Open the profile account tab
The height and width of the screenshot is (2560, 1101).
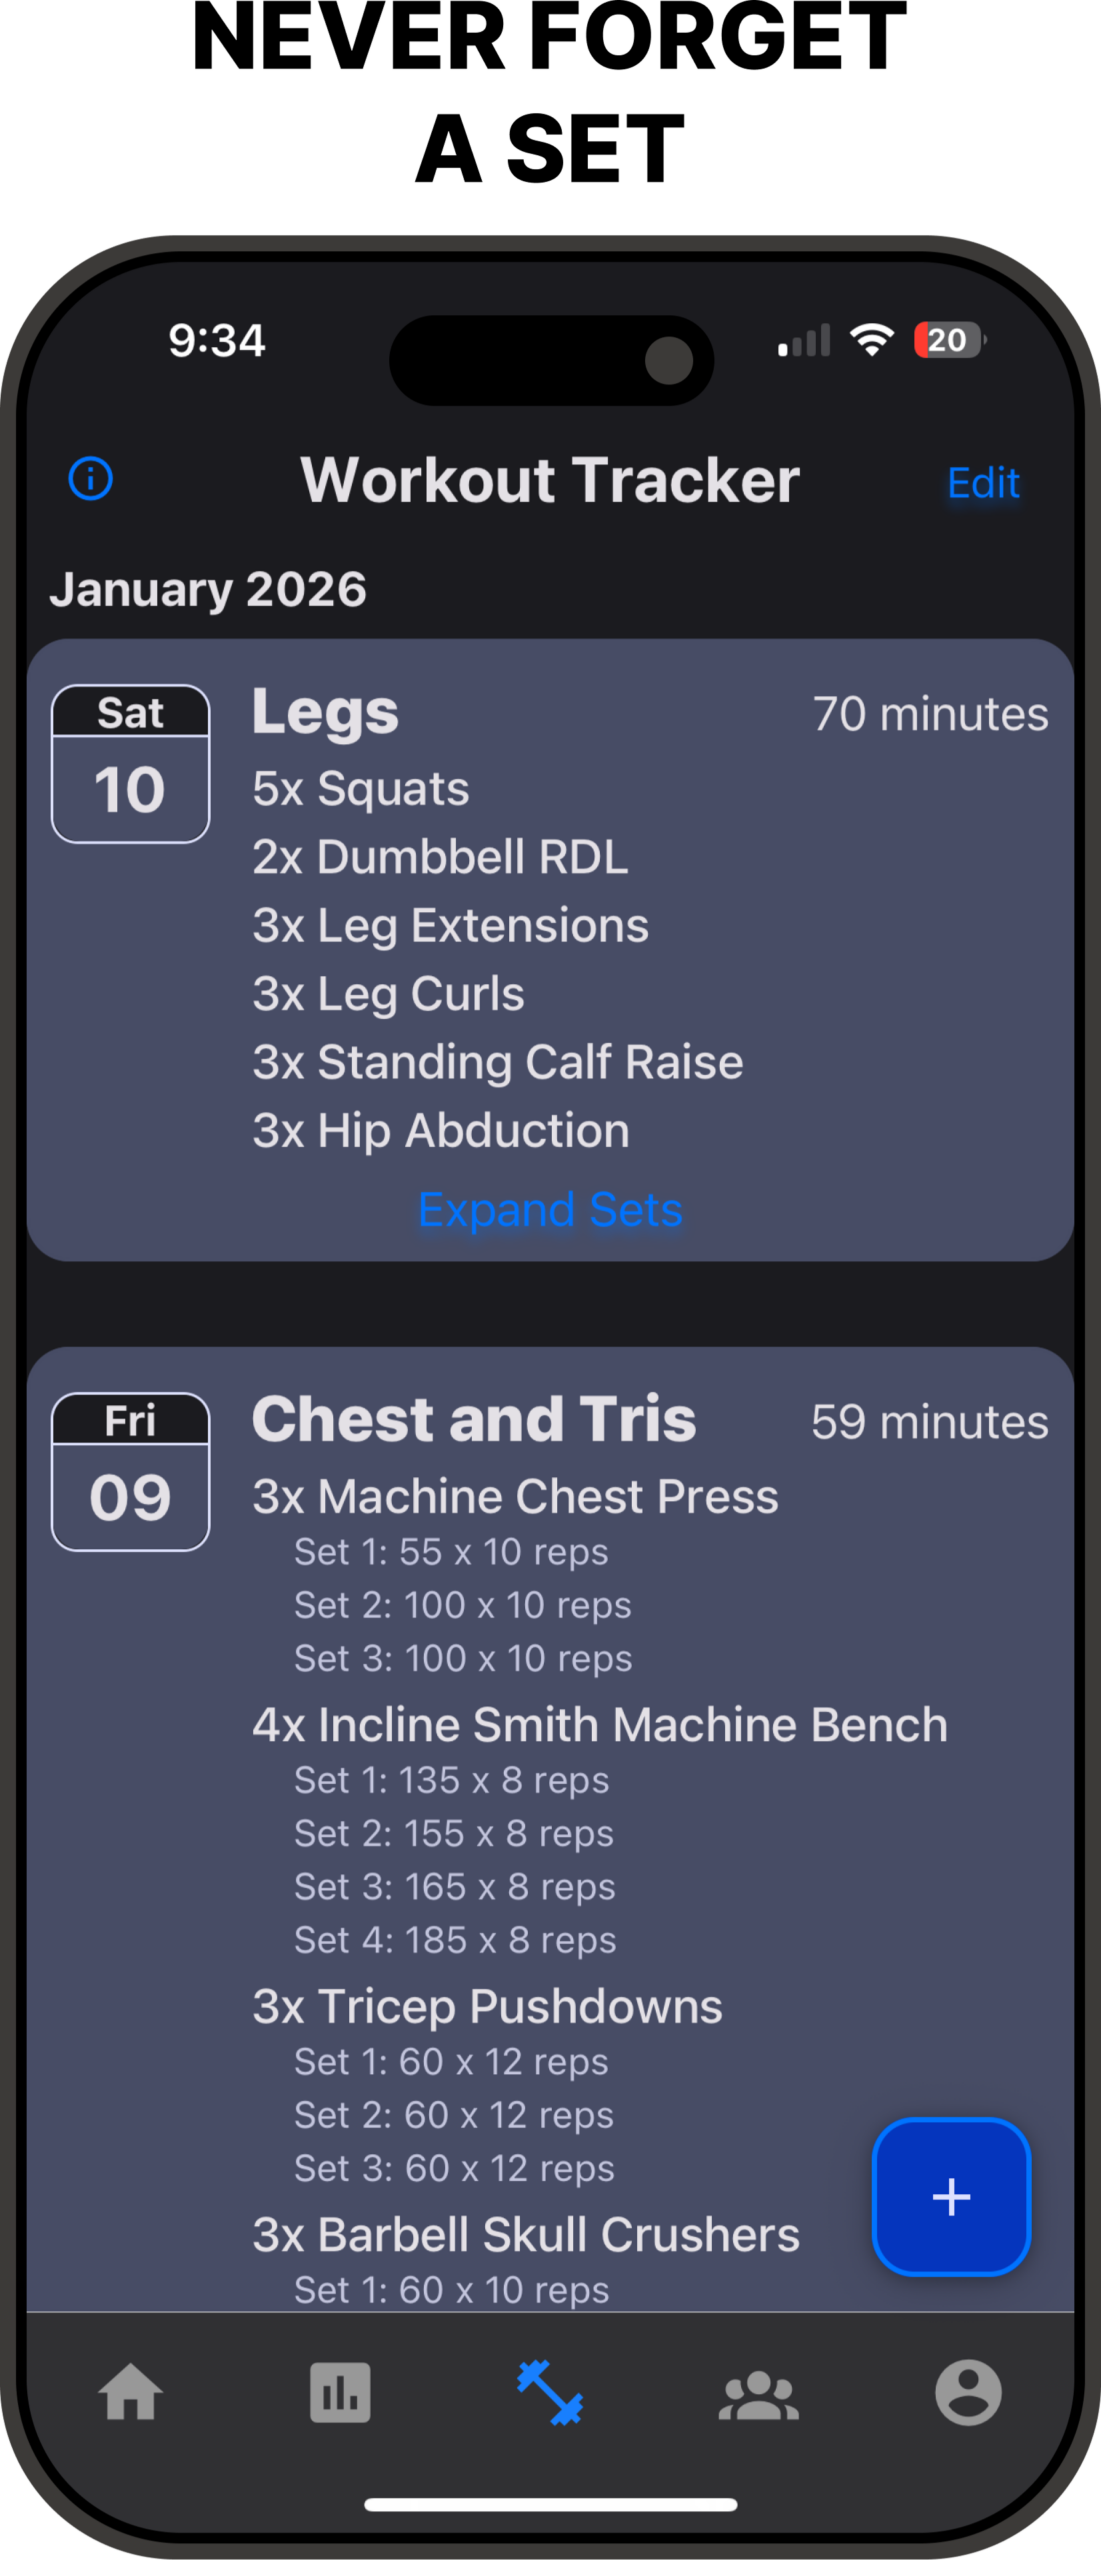[967, 2392]
